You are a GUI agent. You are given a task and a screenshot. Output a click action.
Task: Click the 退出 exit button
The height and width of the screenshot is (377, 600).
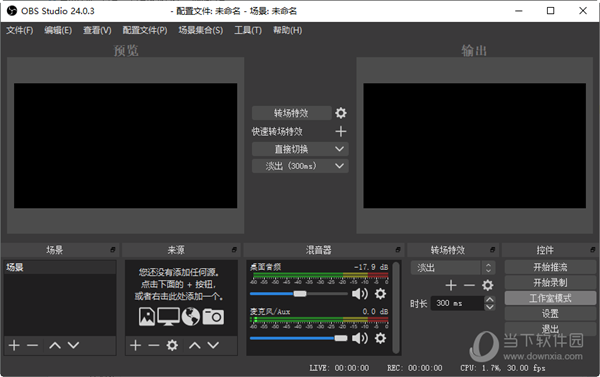click(550, 329)
